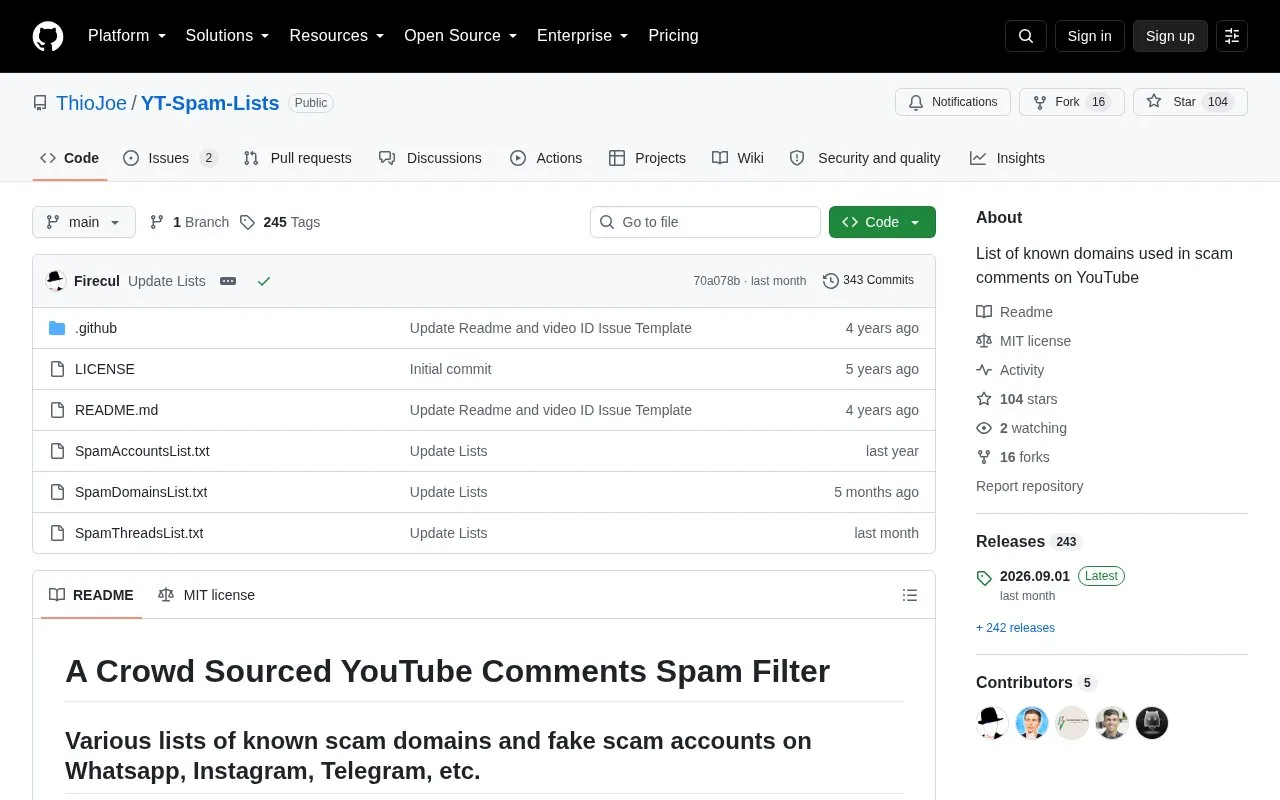Expand the Open Source menu
The image size is (1280, 800).
(460, 36)
